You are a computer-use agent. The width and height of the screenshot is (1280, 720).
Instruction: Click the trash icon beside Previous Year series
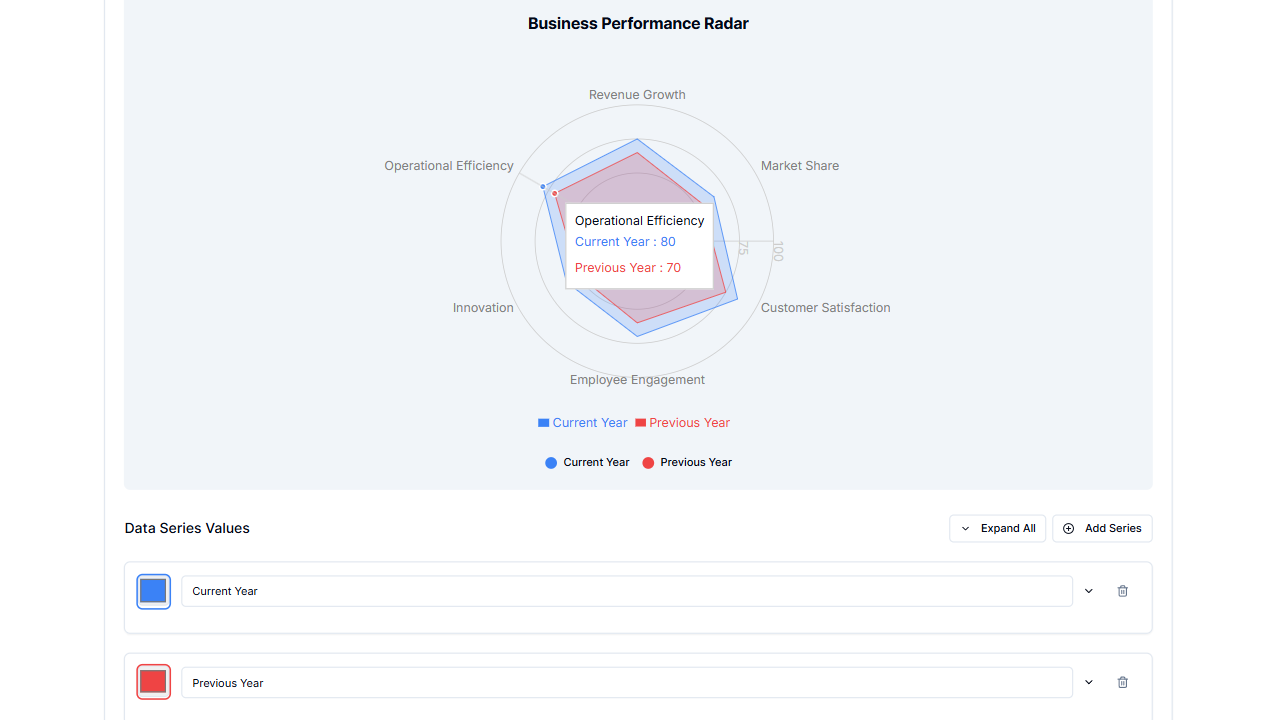[x=1122, y=682]
